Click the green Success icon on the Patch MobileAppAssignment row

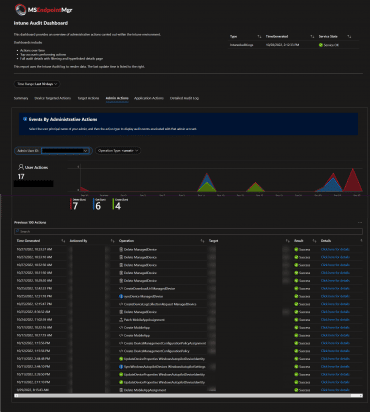click(x=296, y=320)
